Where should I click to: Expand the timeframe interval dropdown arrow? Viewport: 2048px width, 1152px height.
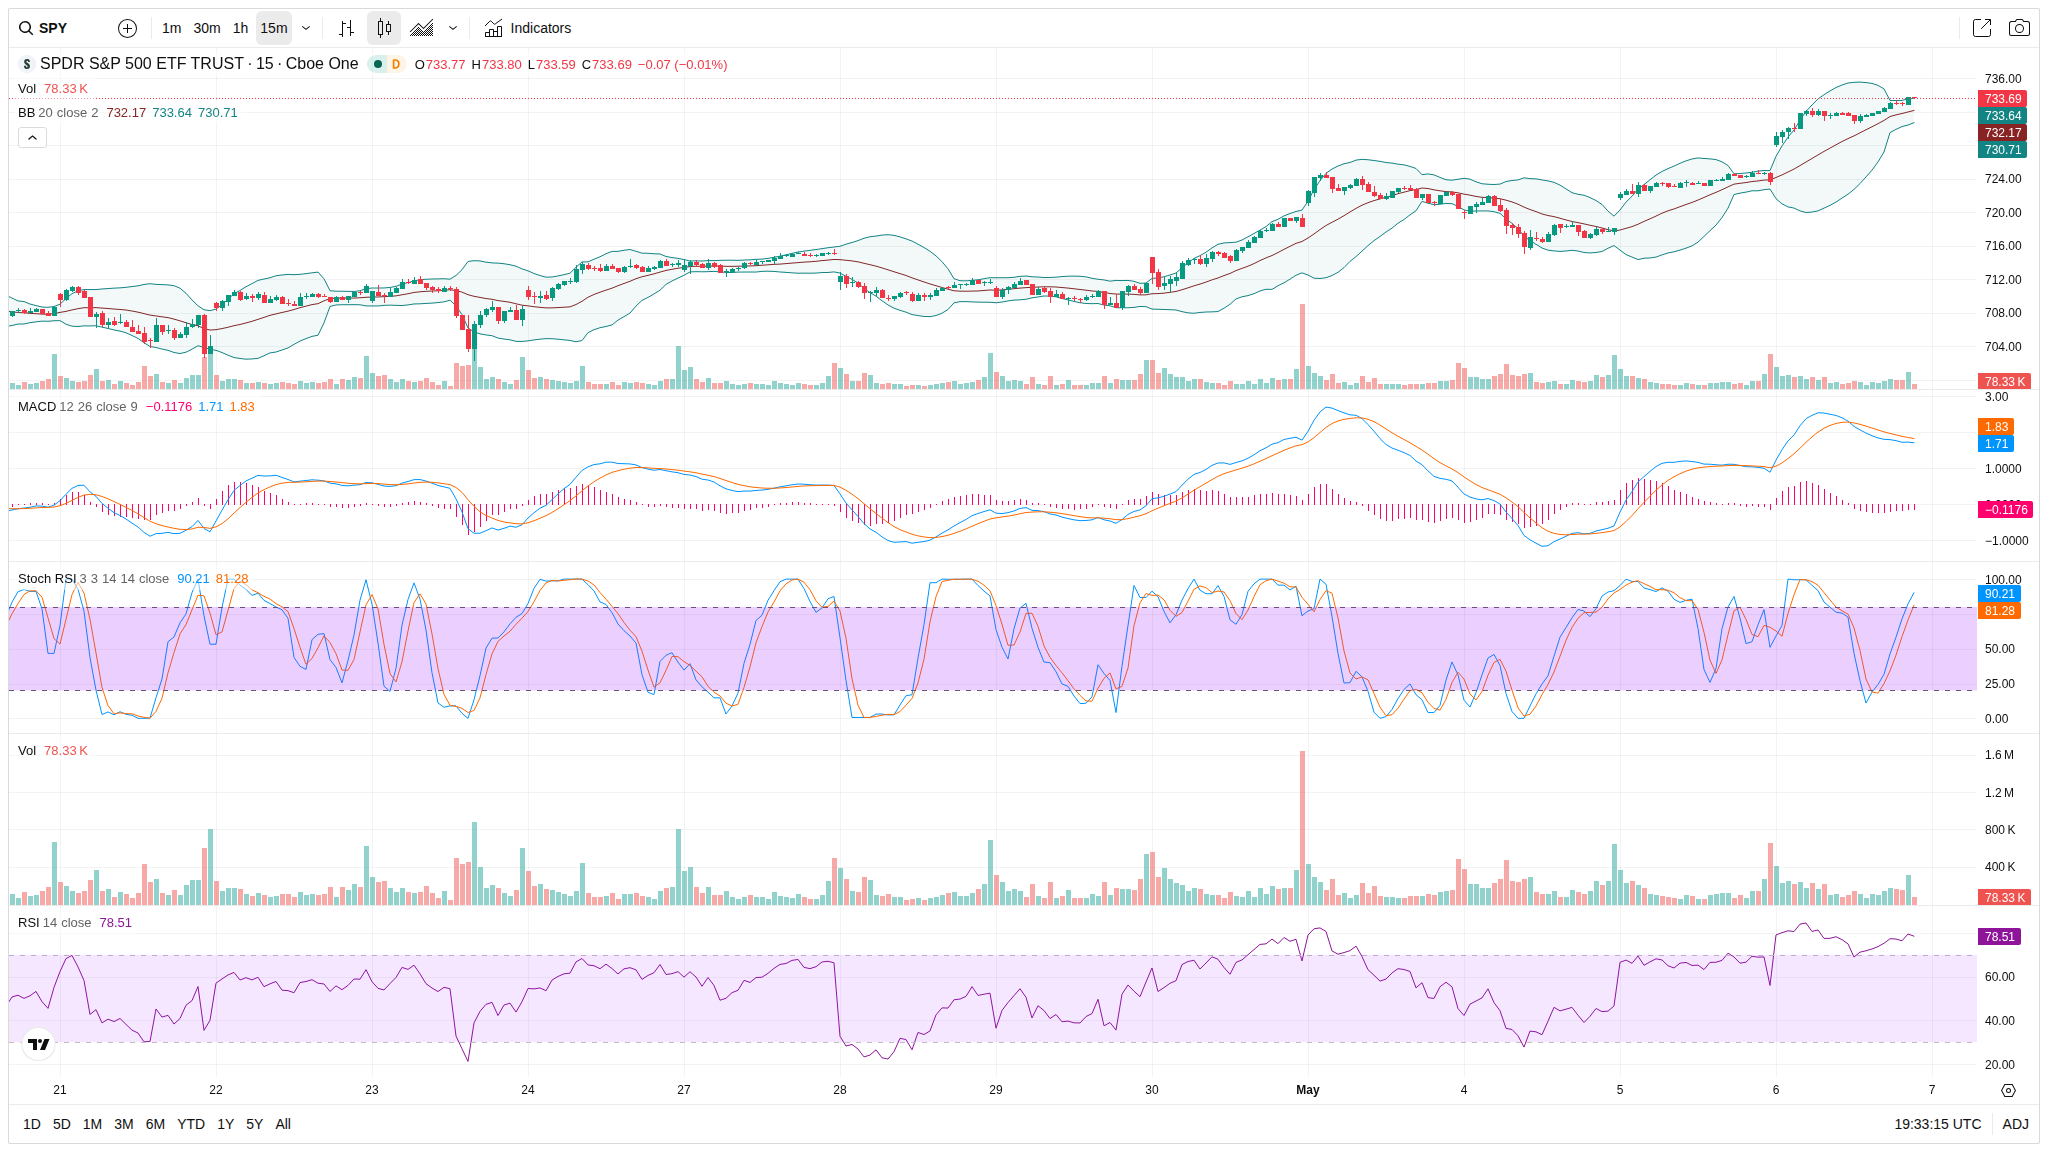[306, 28]
